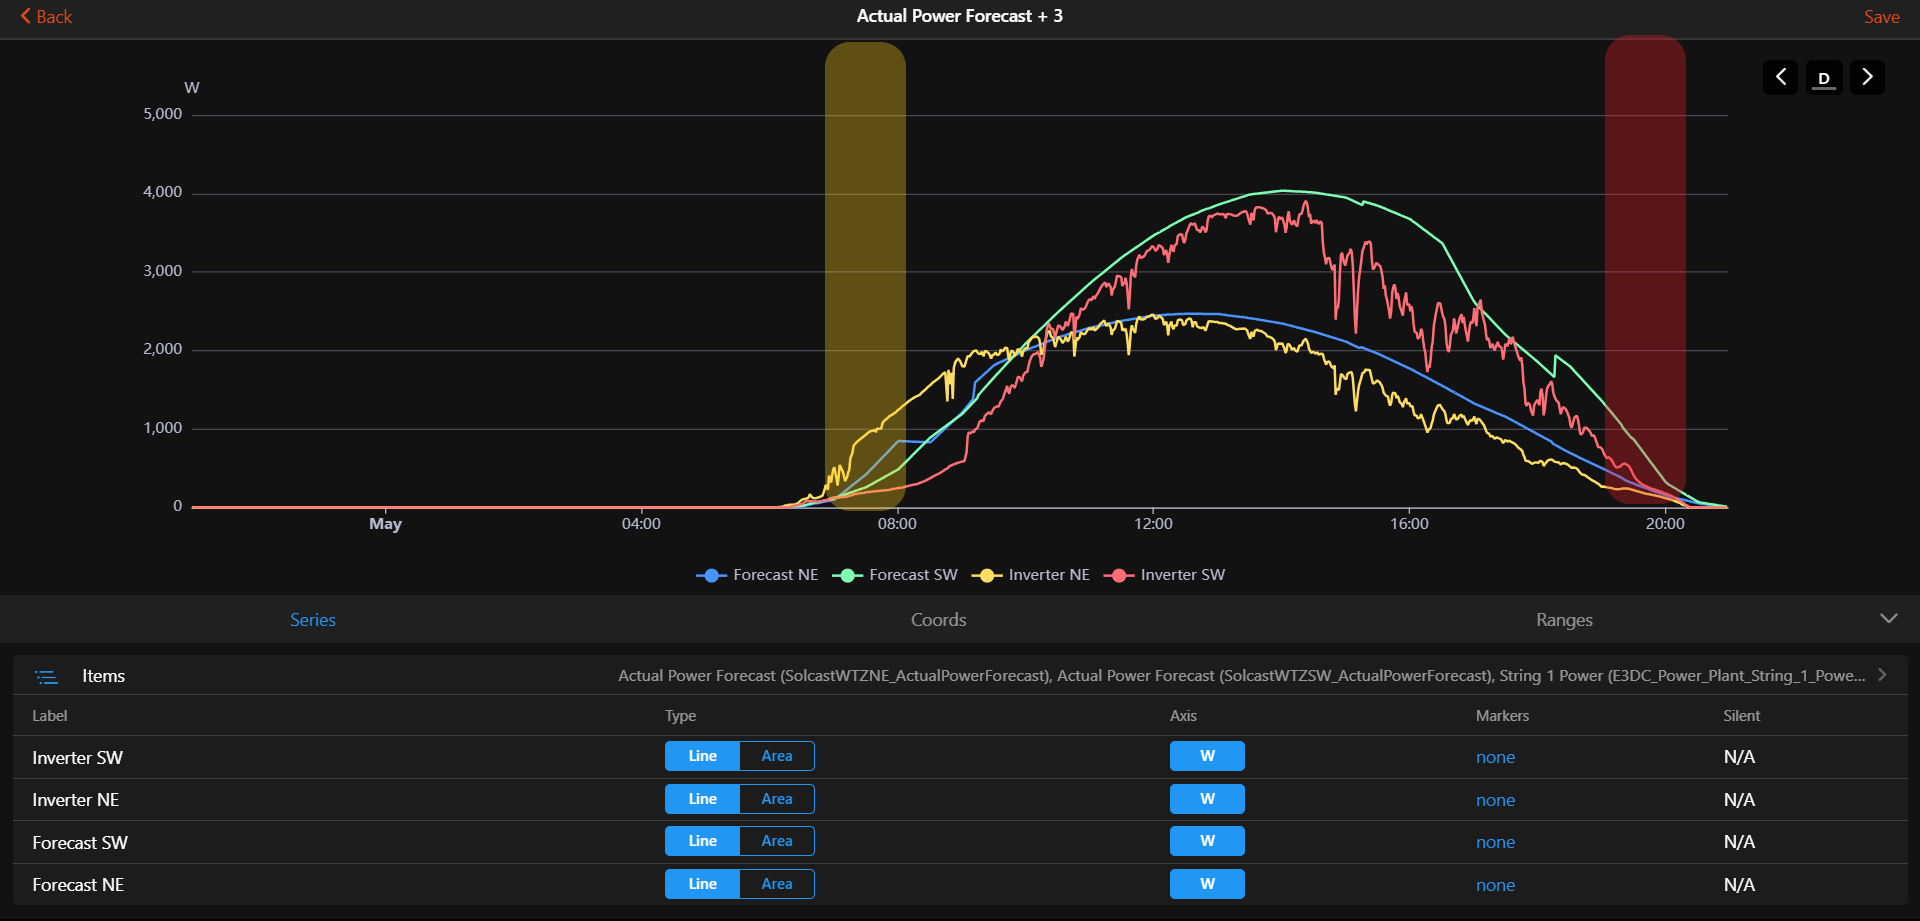This screenshot has width=1920, height=921.
Task: Switch to the Coords tab
Action: (938, 620)
